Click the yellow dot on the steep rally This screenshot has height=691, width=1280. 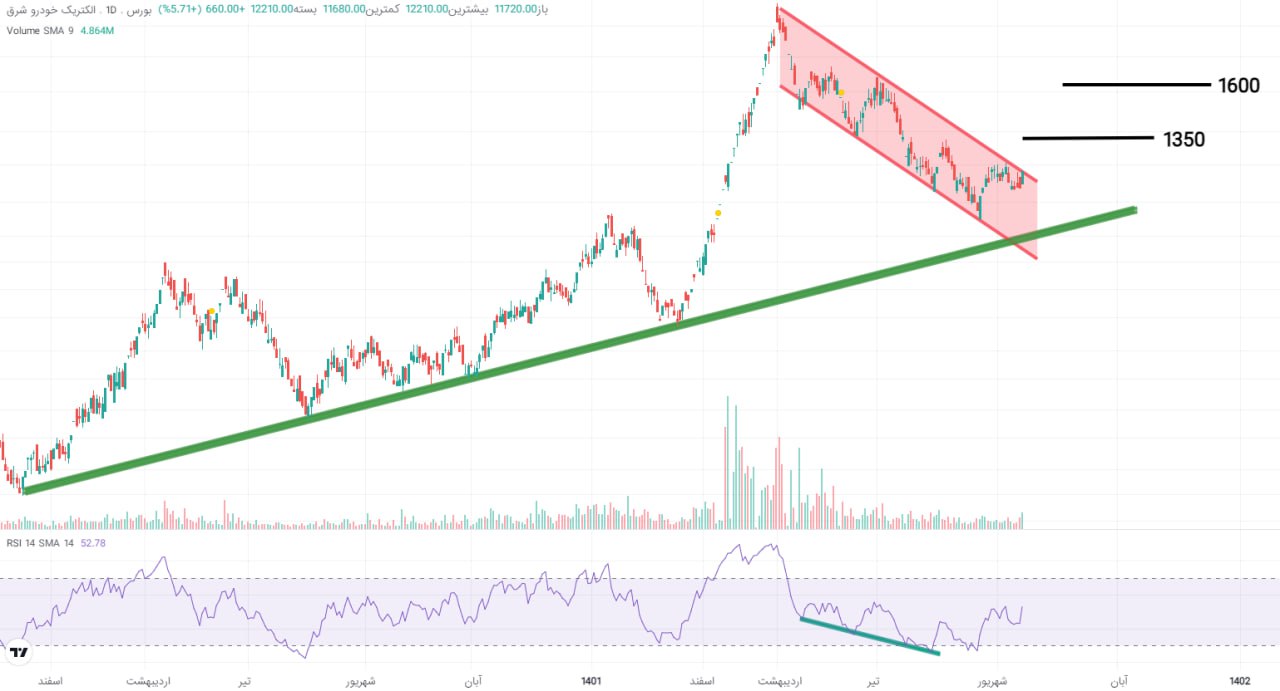pos(717,212)
